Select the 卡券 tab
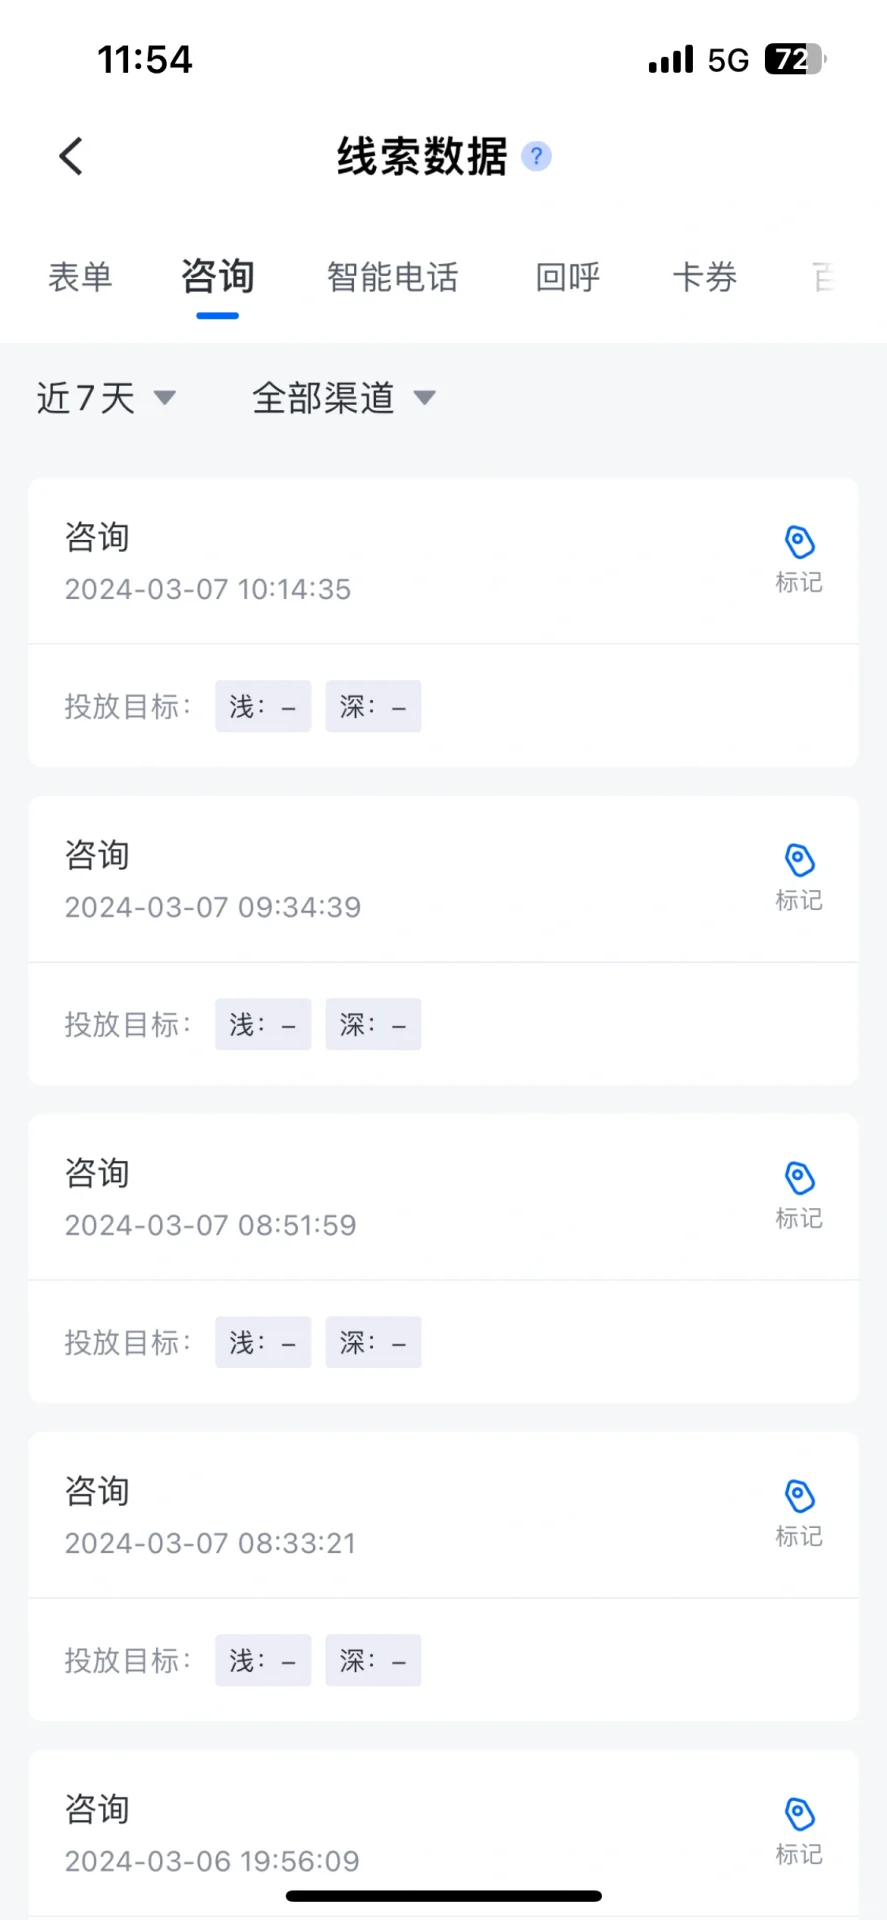Viewport: 887px width, 1920px height. click(704, 277)
